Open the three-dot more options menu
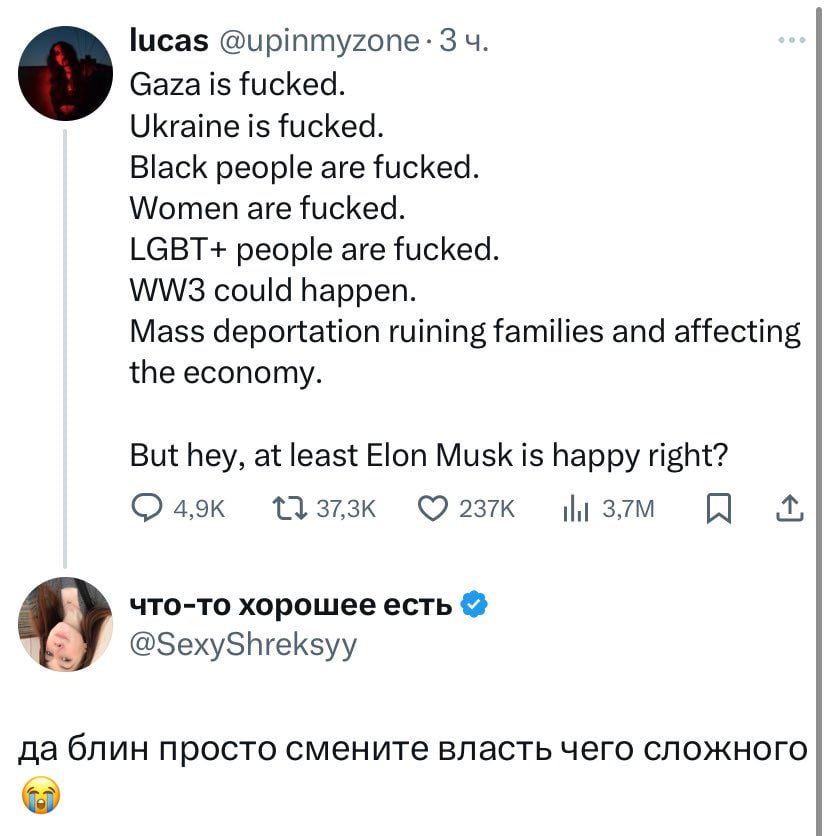827x836 pixels. tap(790, 42)
